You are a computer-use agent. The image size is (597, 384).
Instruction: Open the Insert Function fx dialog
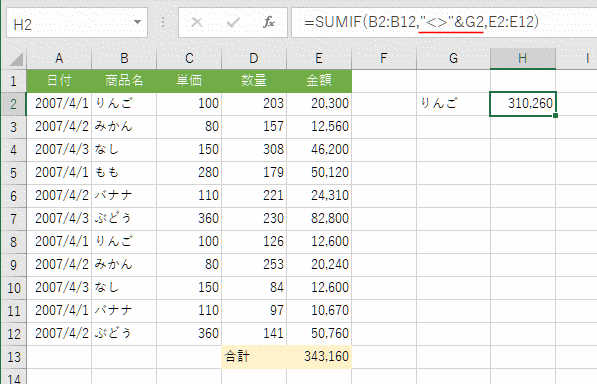click(x=269, y=22)
